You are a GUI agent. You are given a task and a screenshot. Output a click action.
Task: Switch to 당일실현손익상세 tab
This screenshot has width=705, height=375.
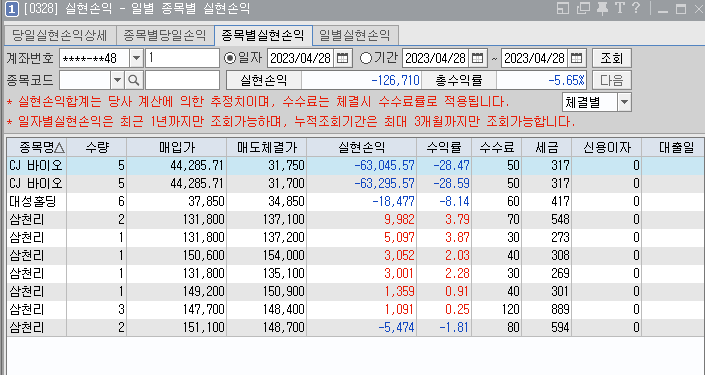60,36
